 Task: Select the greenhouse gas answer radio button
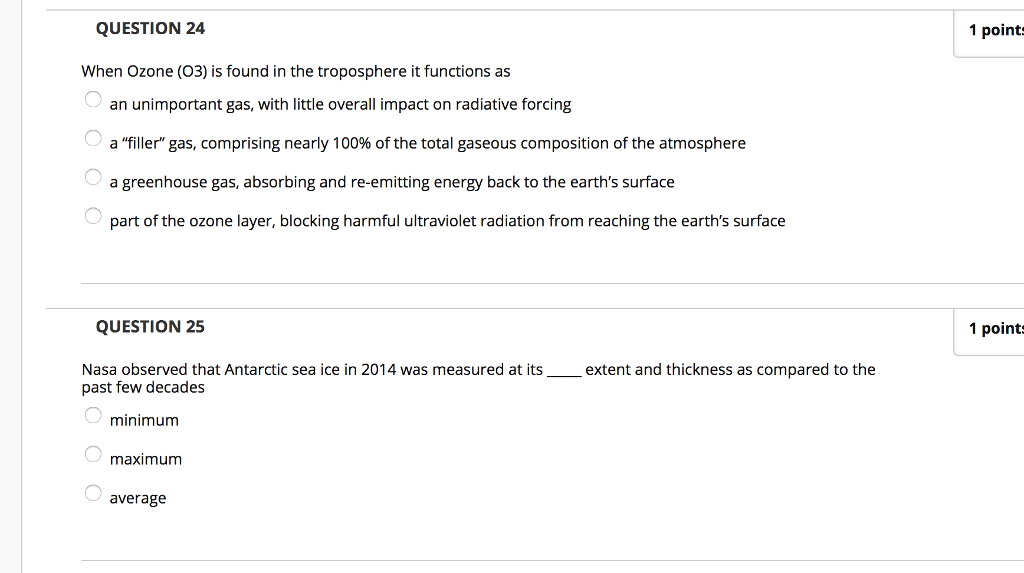tap(93, 177)
